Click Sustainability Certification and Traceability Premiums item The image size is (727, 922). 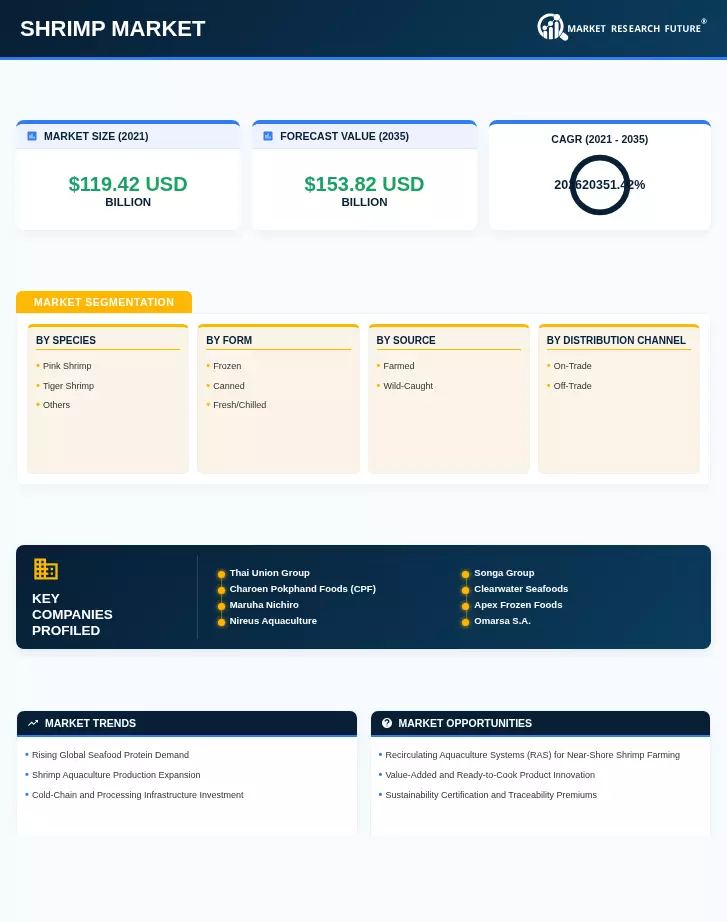tap(491, 795)
